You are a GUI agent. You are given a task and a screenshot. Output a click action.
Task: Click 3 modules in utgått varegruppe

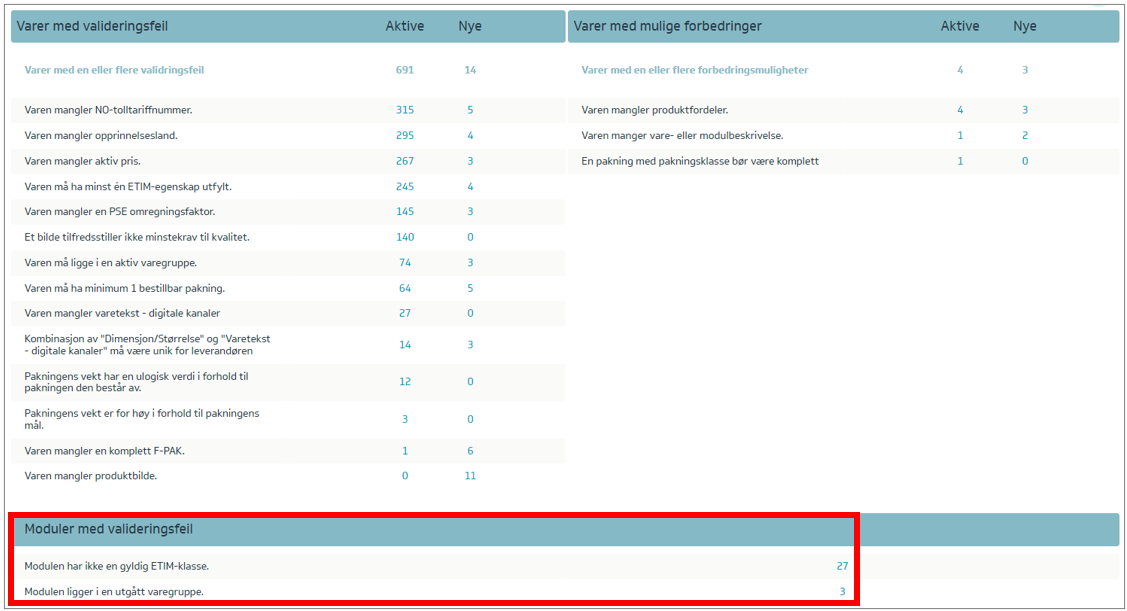pos(842,592)
